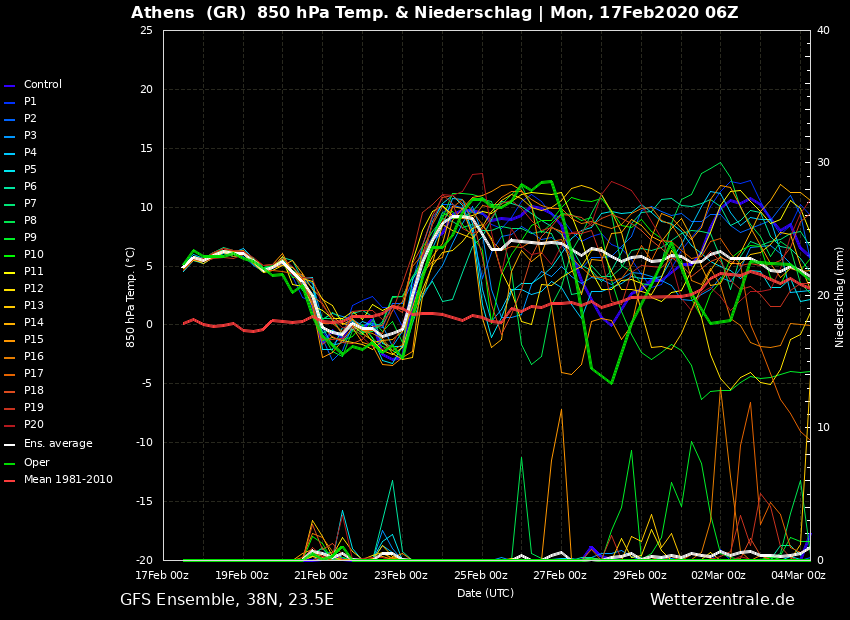Click the red color dash beside Mean 1981-2010
Viewport: 850px width, 620px height.
(x=9, y=481)
